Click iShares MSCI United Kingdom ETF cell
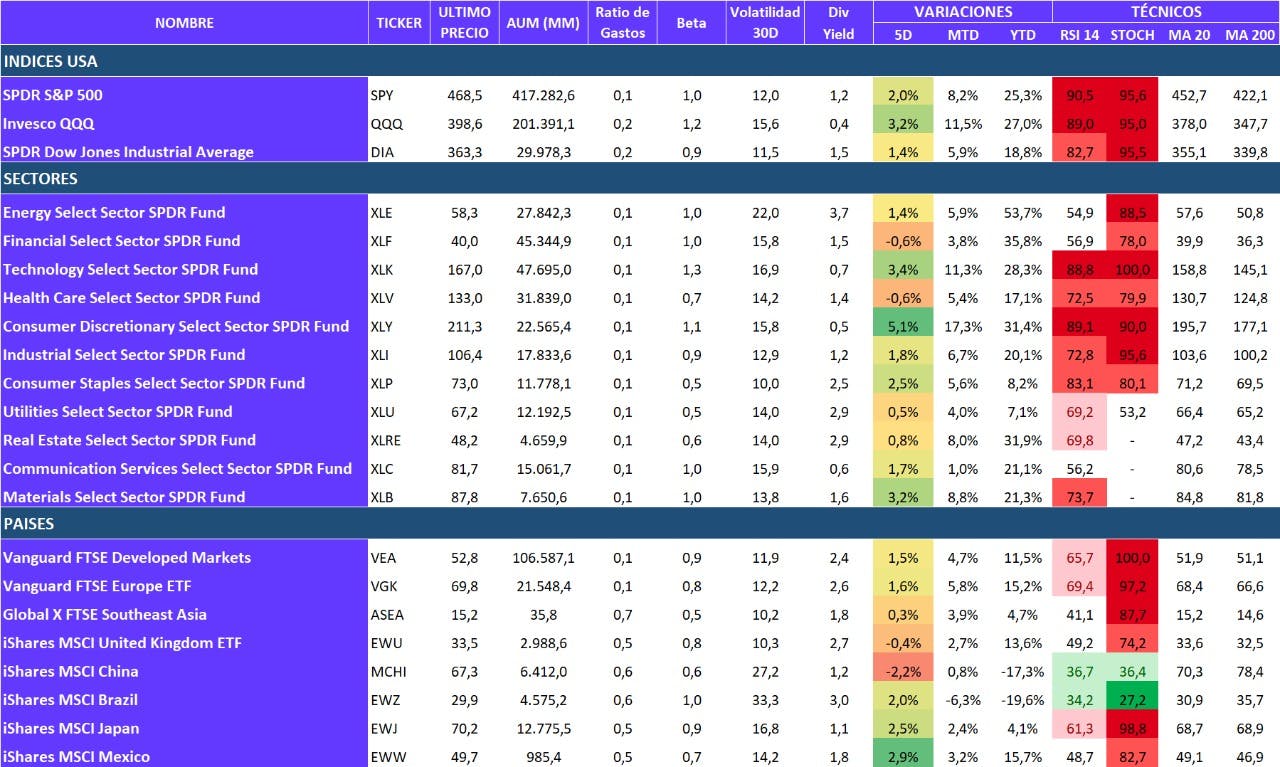The image size is (1280, 767). pyautogui.click(x=184, y=643)
